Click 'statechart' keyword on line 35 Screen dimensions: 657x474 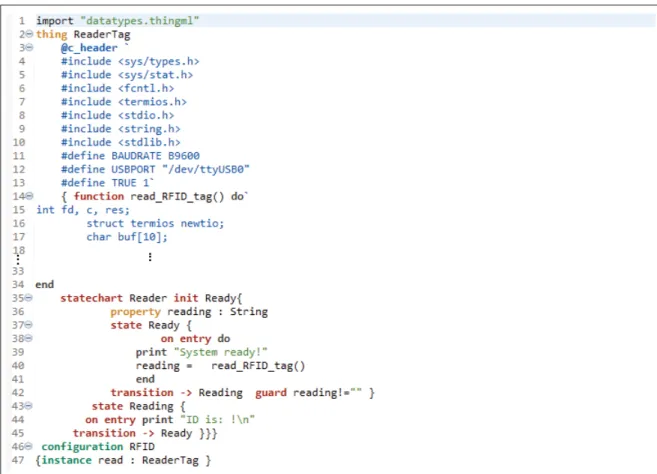[91, 298]
